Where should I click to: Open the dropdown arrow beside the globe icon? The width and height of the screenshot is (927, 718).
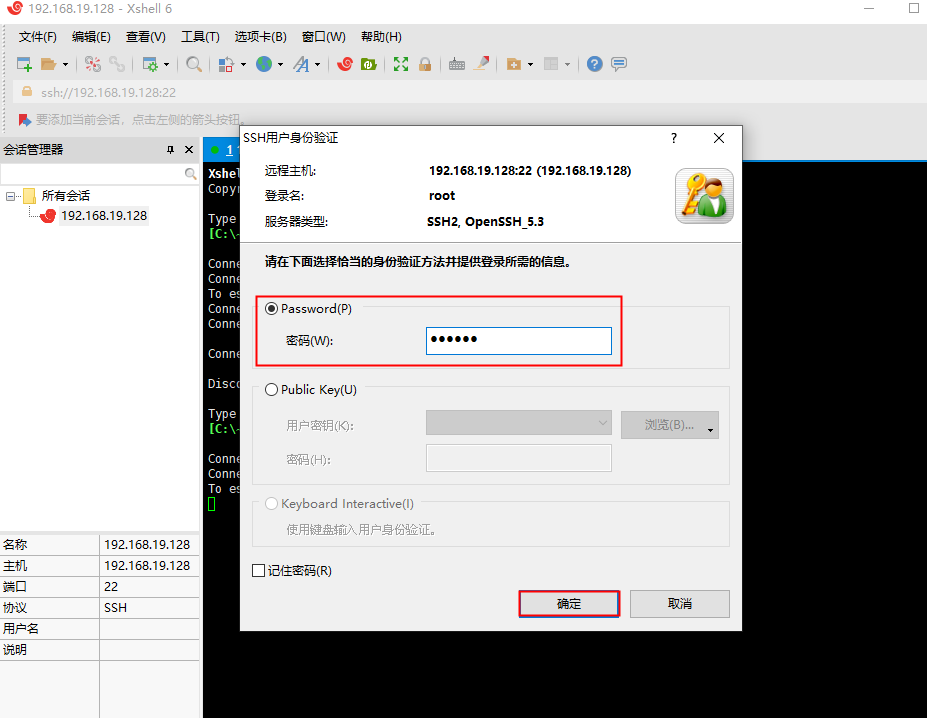(280, 64)
